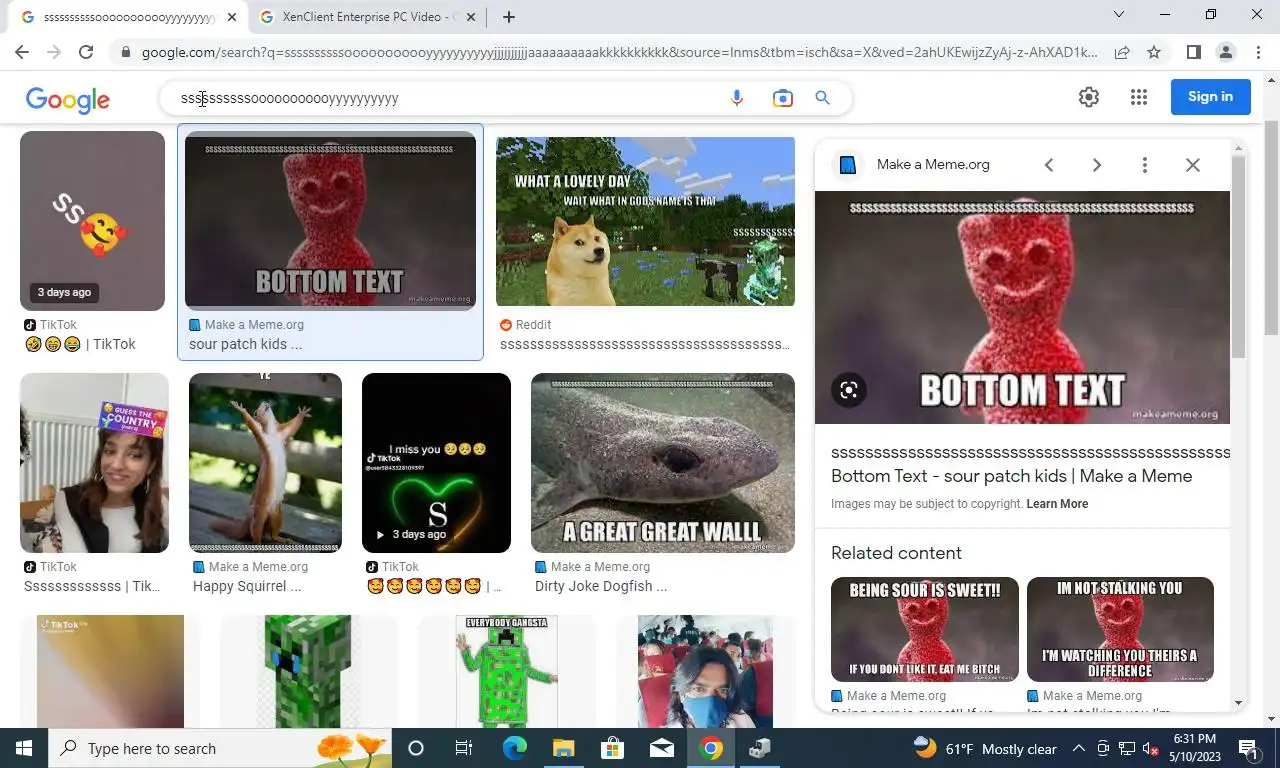Open the Dirty Joke Dogfish result link
This screenshot has height=768, width=1280.
pyautogui.click(x=601, y=586)
